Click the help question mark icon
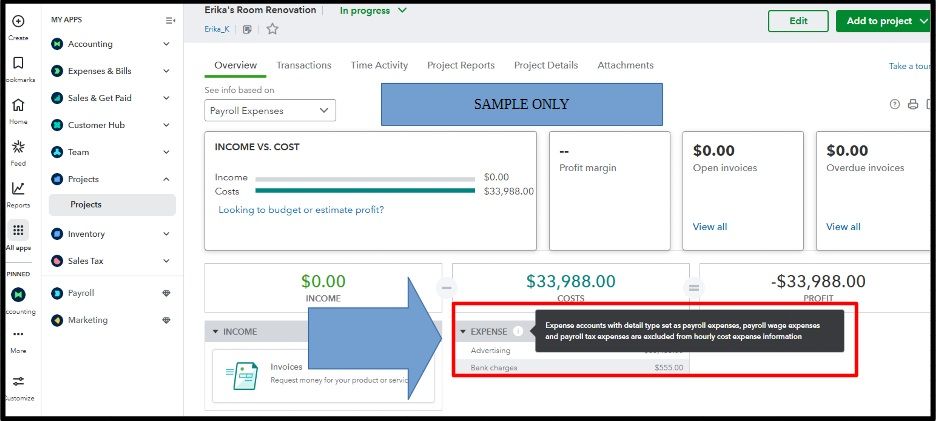The image size is (936, 421). pos(894,105)
